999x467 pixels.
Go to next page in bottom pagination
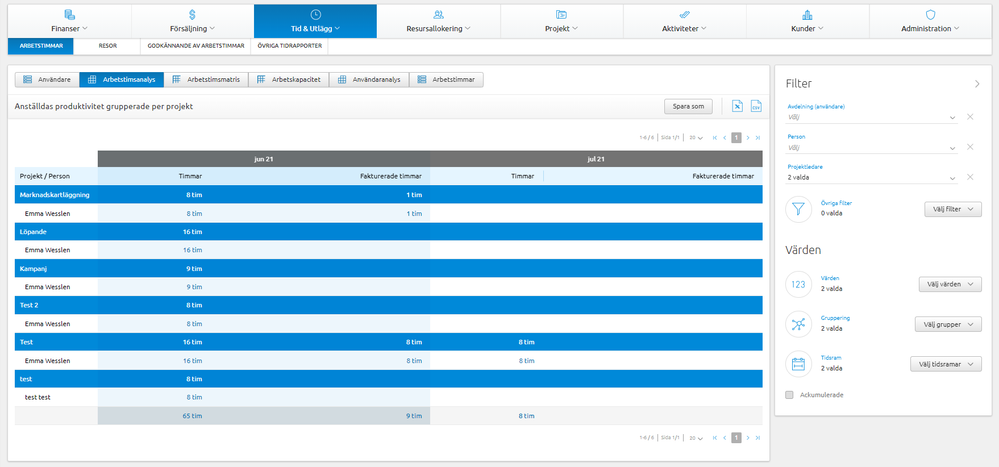point(748,438)
